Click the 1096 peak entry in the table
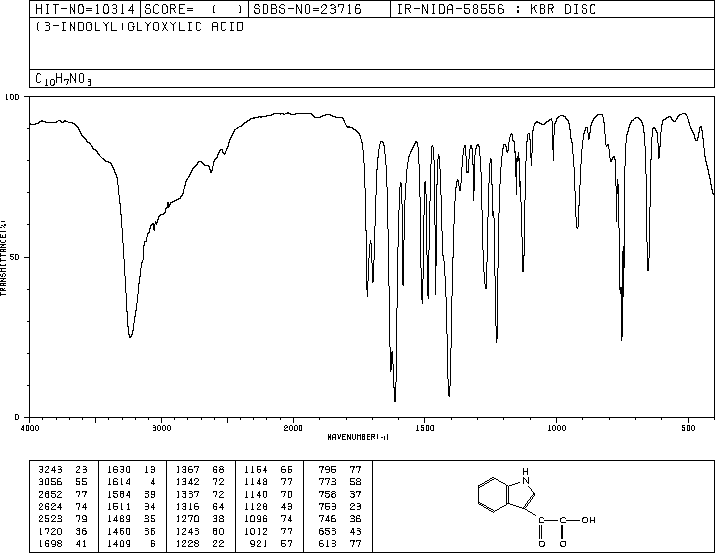The width and height of the screenshot is (715, 553). click(x=256, y=519)
